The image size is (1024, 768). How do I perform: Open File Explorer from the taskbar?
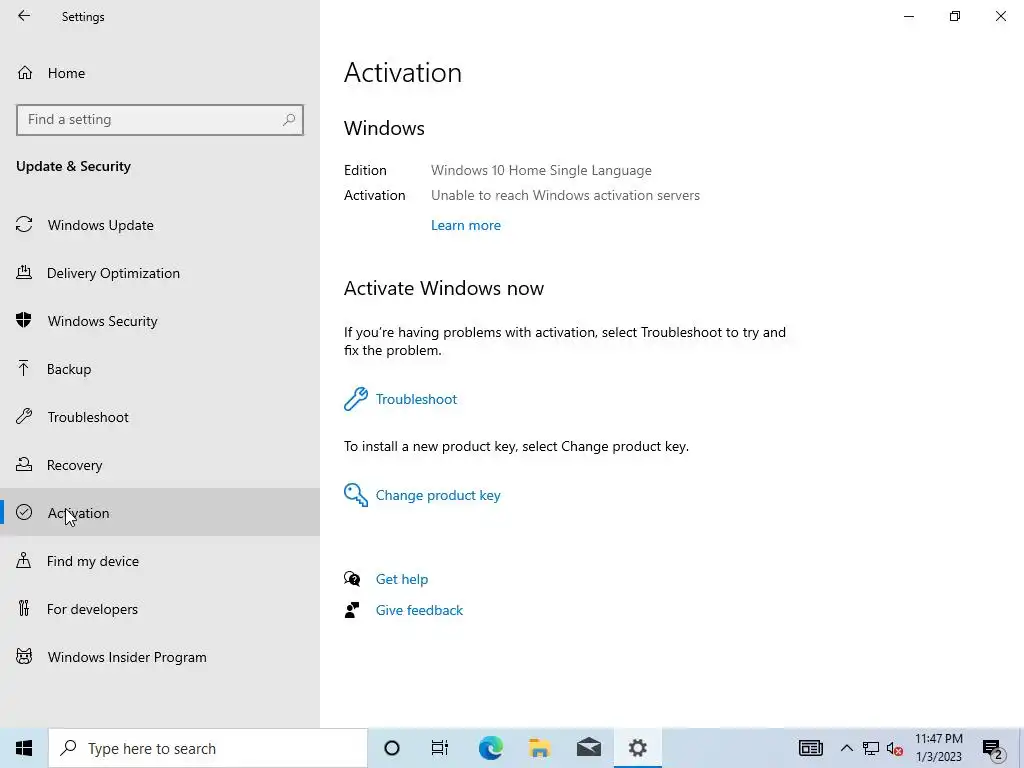(x=539, y=748)
